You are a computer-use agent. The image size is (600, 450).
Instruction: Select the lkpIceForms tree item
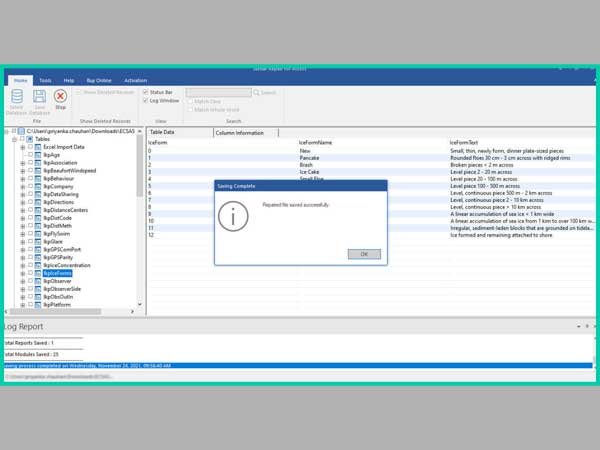(x=57, y=273)
